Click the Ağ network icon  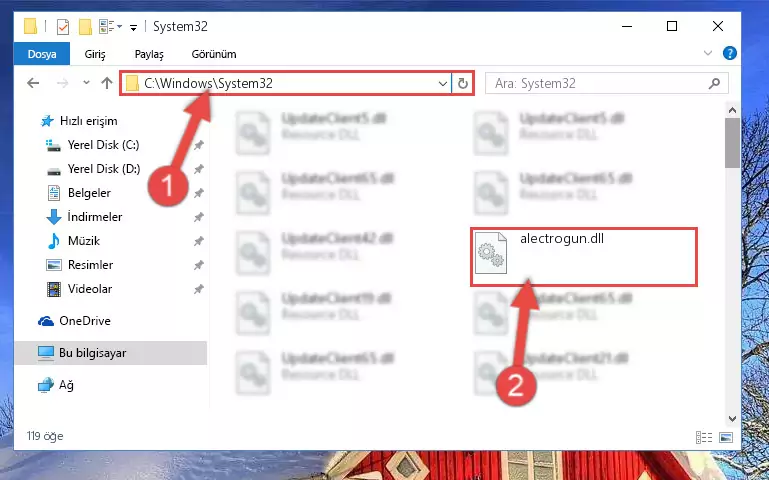tap(46, 385)
